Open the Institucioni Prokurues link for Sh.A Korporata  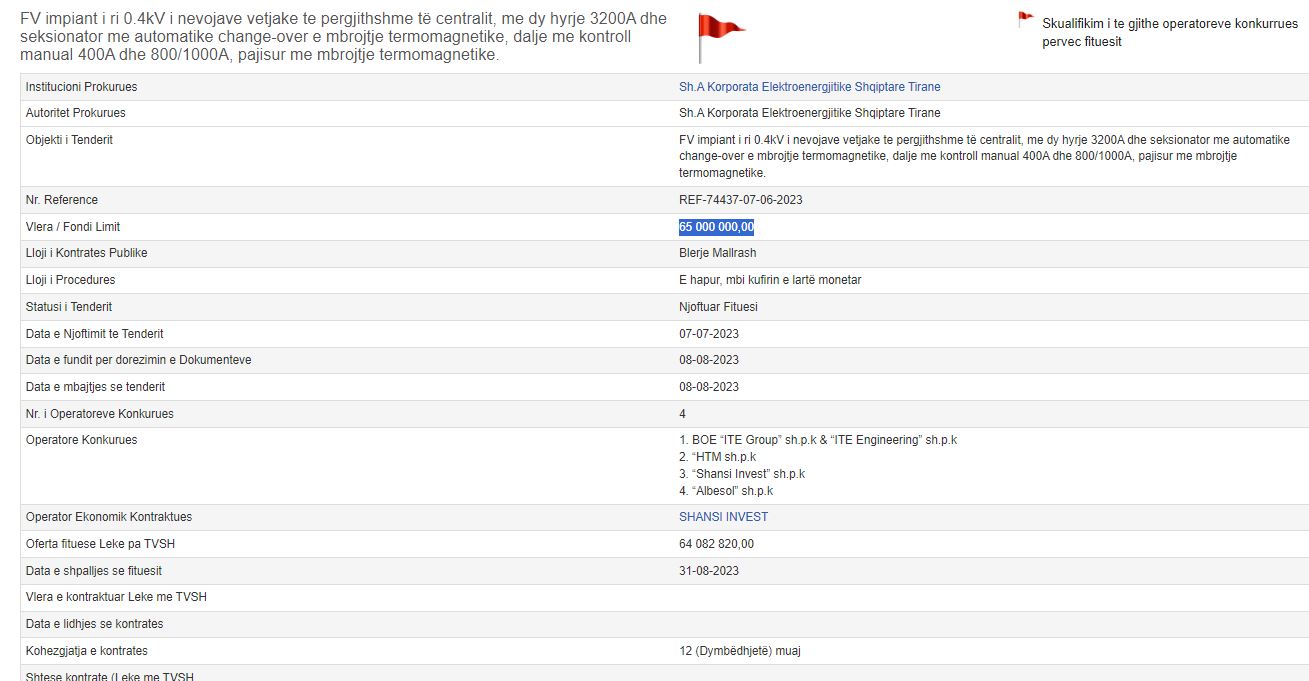[x=809, y=87]
